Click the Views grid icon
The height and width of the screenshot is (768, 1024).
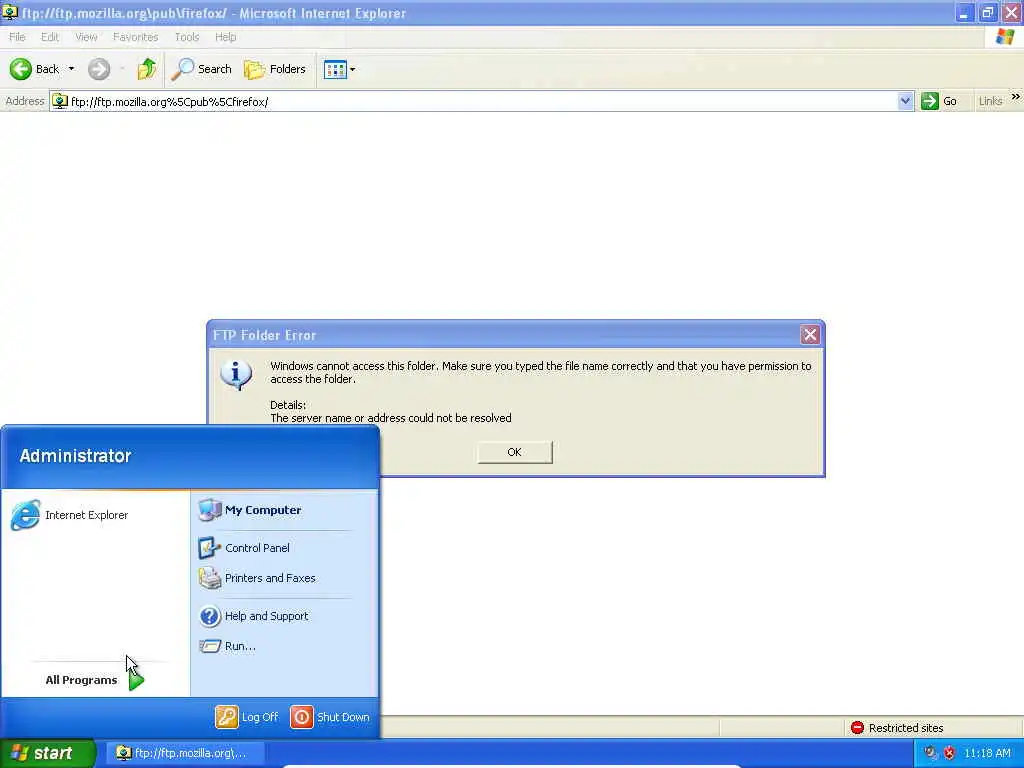335,69
